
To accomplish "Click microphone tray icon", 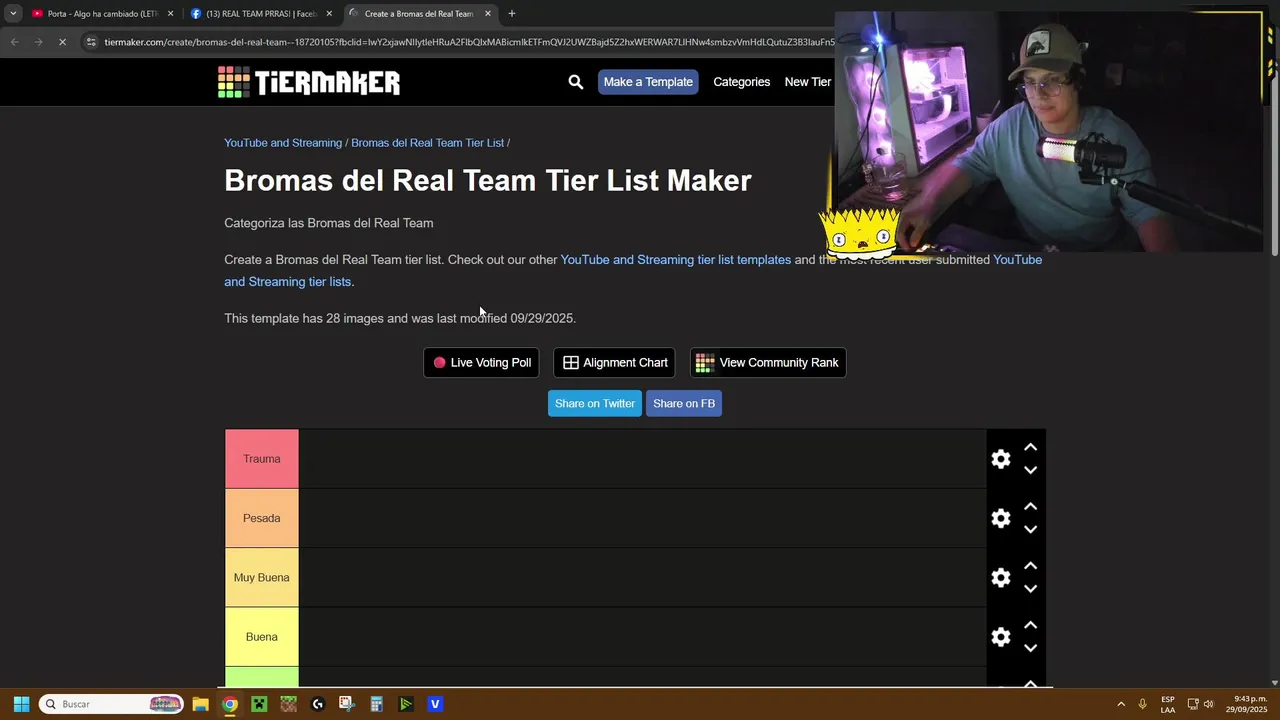I will click(1142, 704).
